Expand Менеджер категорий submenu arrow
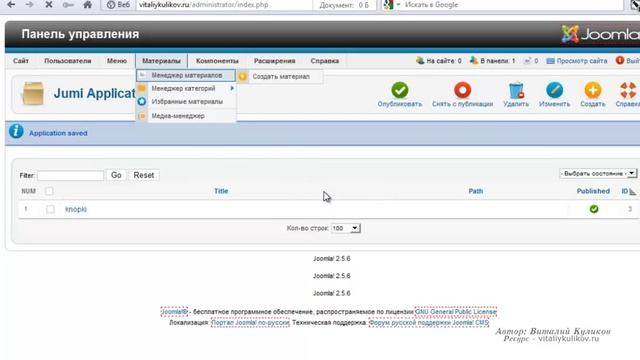Viewport: 640px width, 360px height. click(232, 88)
